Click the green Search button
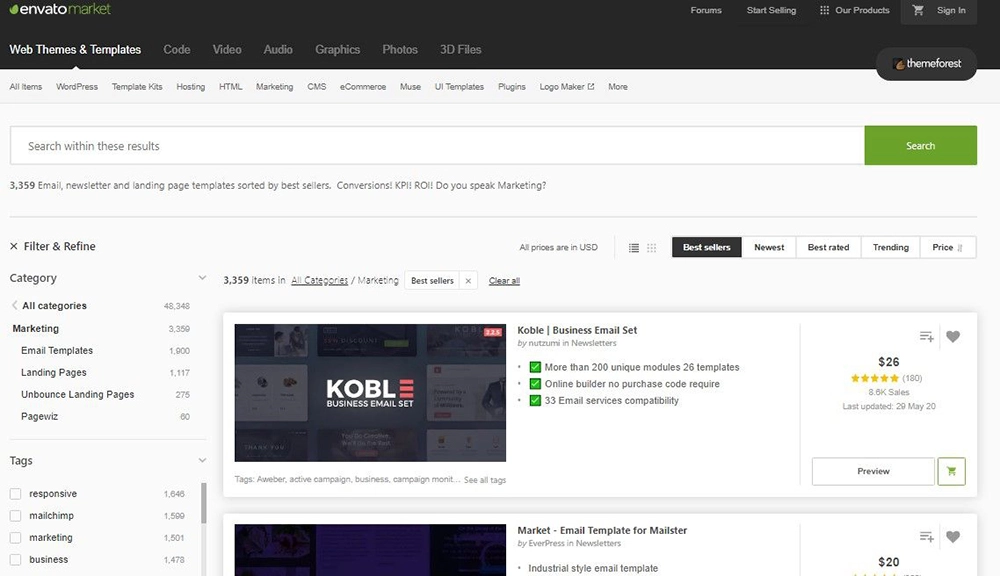This screenshot has width=1000, height=576. [920, 145]
